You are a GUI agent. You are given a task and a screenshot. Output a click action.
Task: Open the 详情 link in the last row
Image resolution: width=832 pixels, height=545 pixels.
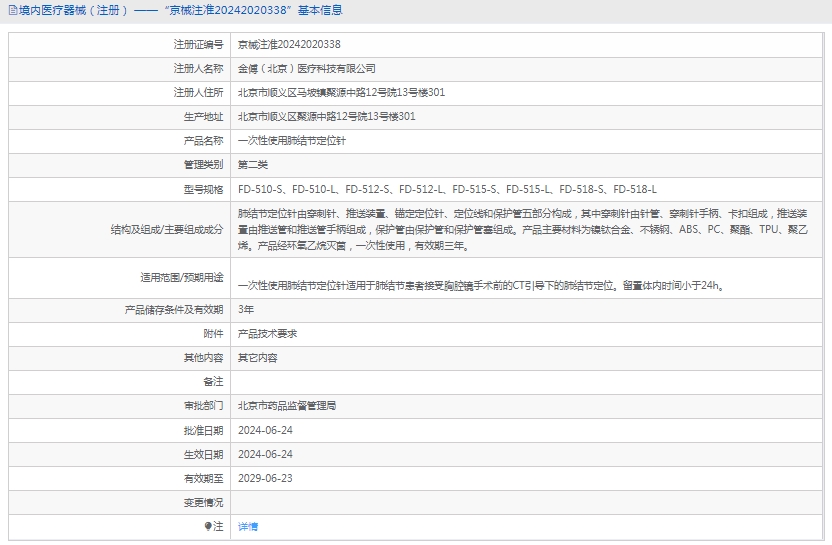coord(248,526)
